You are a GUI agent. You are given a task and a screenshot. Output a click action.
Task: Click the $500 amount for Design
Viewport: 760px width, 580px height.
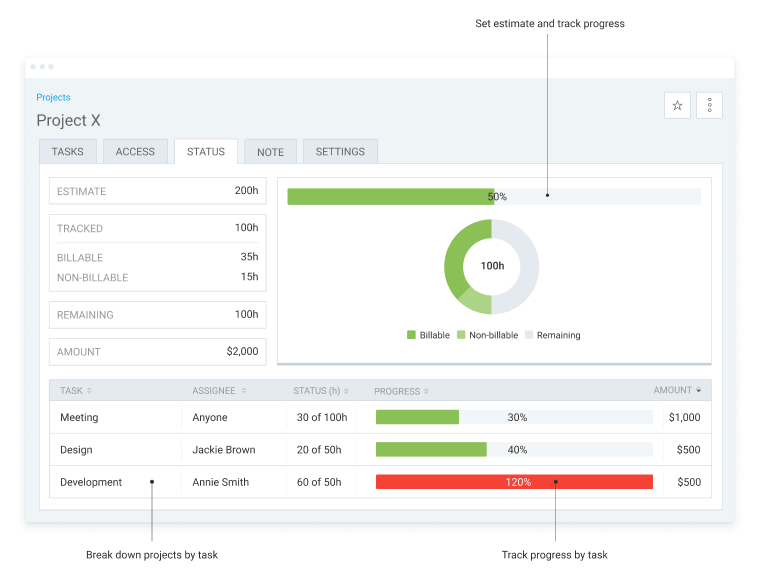pyautogui.click(x=689, y=450)
